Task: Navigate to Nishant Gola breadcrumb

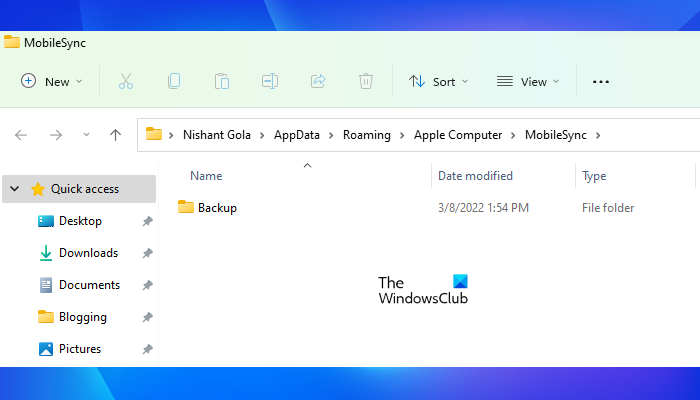Action: 217,135
